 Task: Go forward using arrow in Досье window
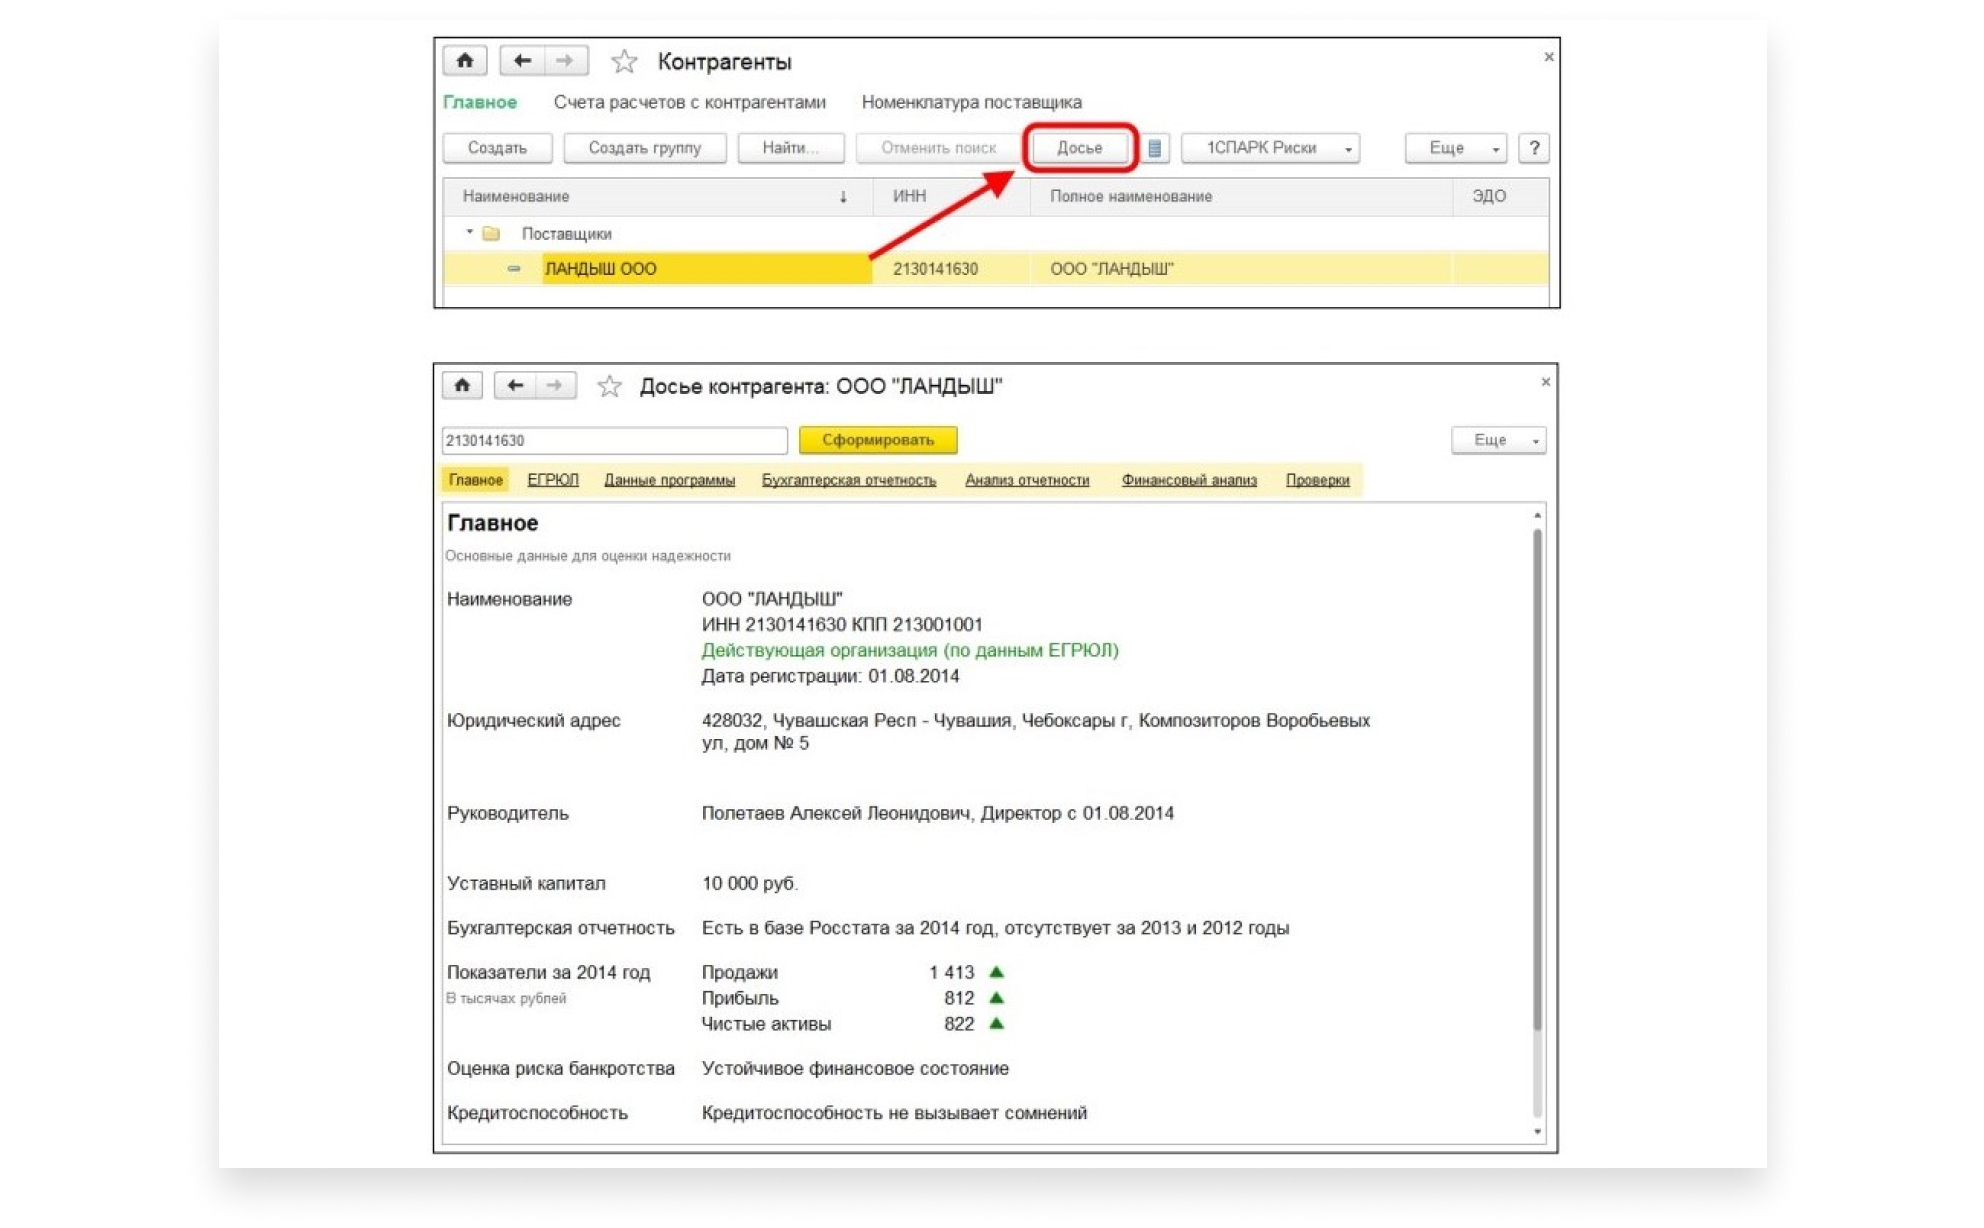tap(555, 386)
